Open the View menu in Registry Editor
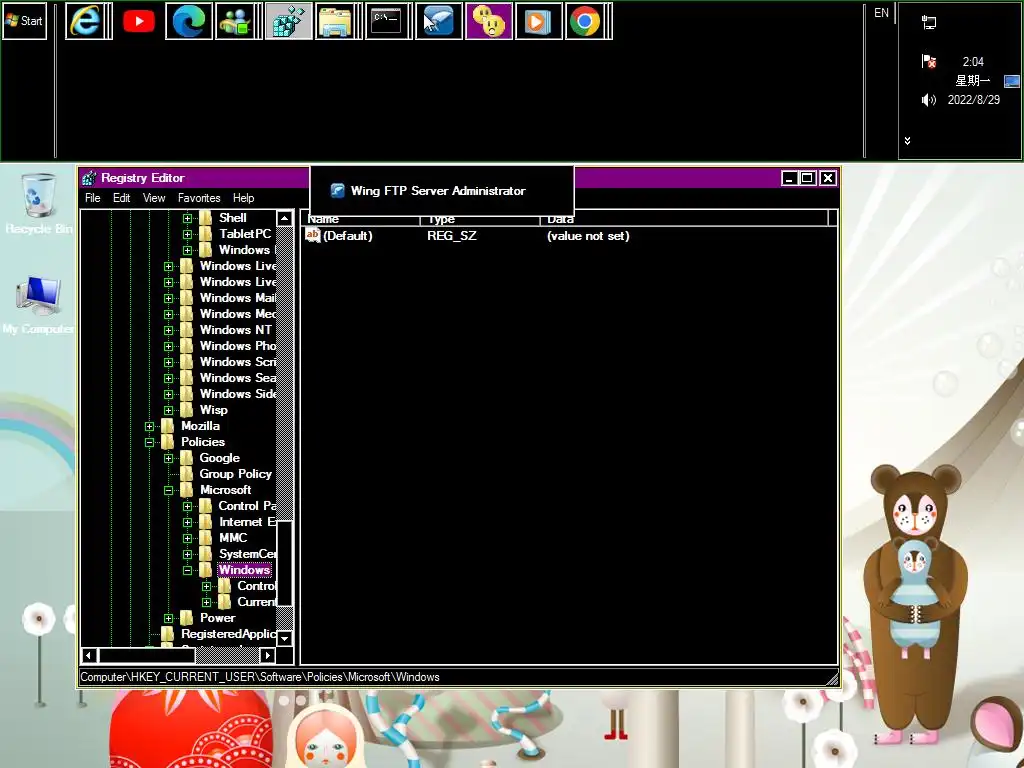The image size is (1024, 768). click(154, 198)
